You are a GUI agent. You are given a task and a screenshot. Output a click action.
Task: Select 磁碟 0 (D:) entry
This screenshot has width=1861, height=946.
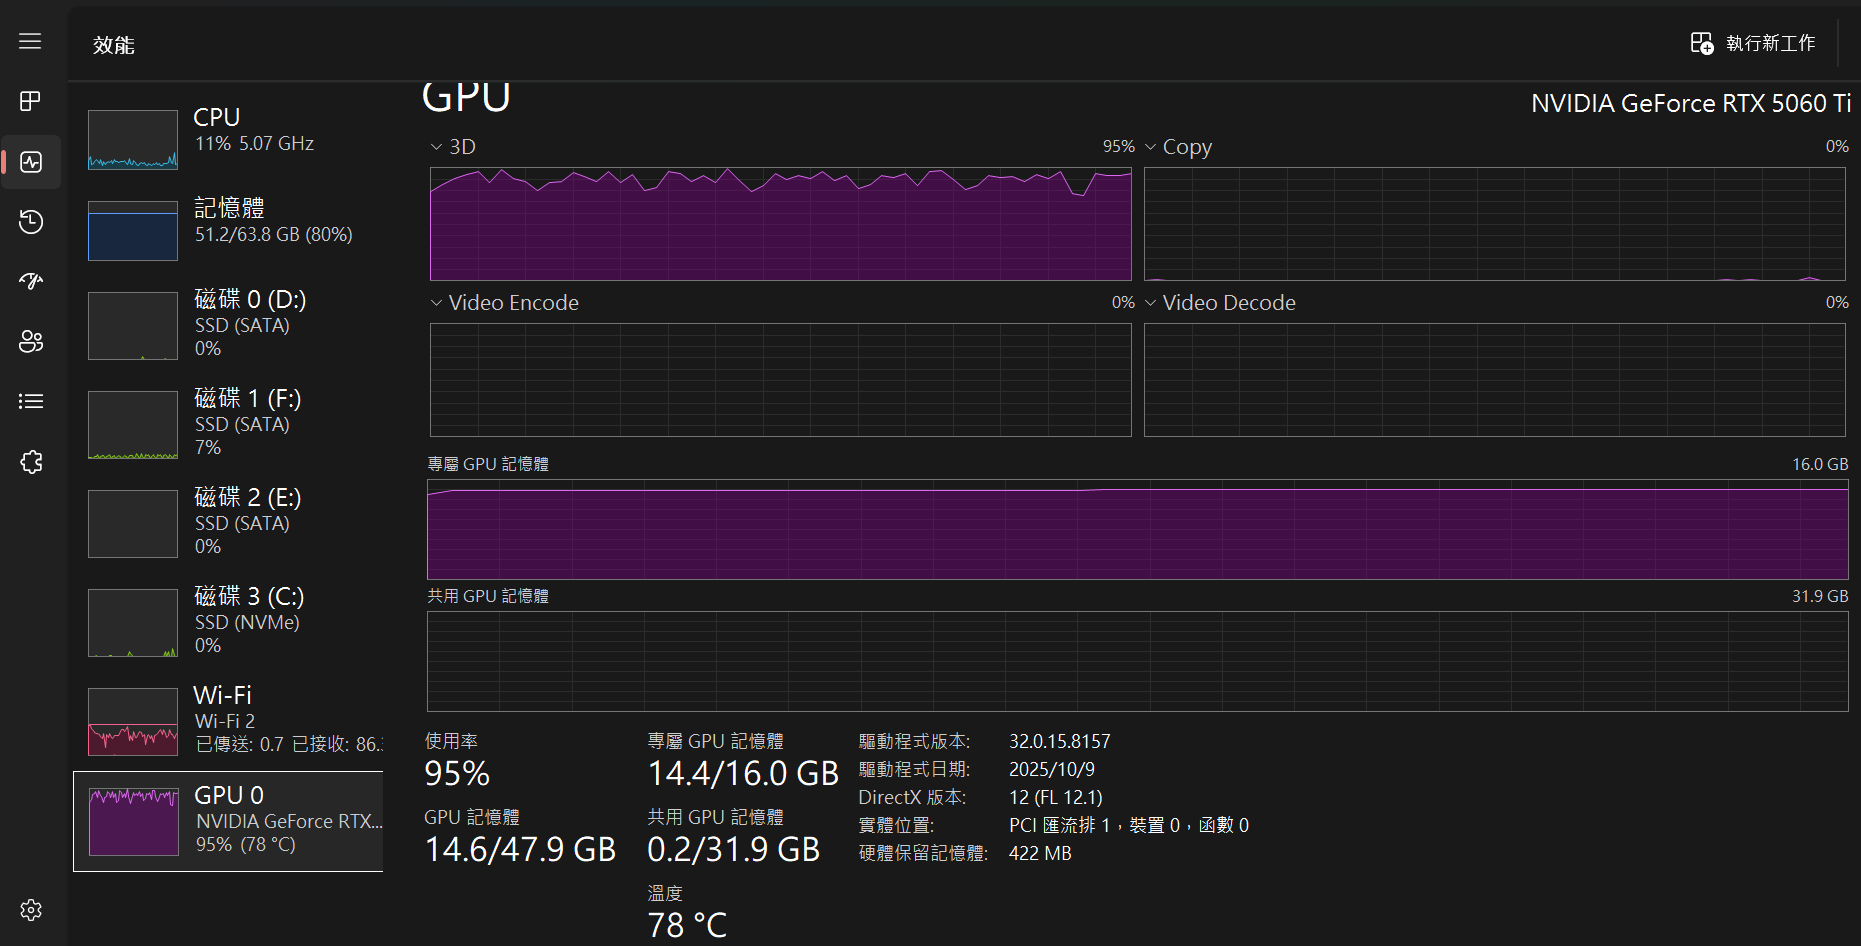tap(228, 324)
